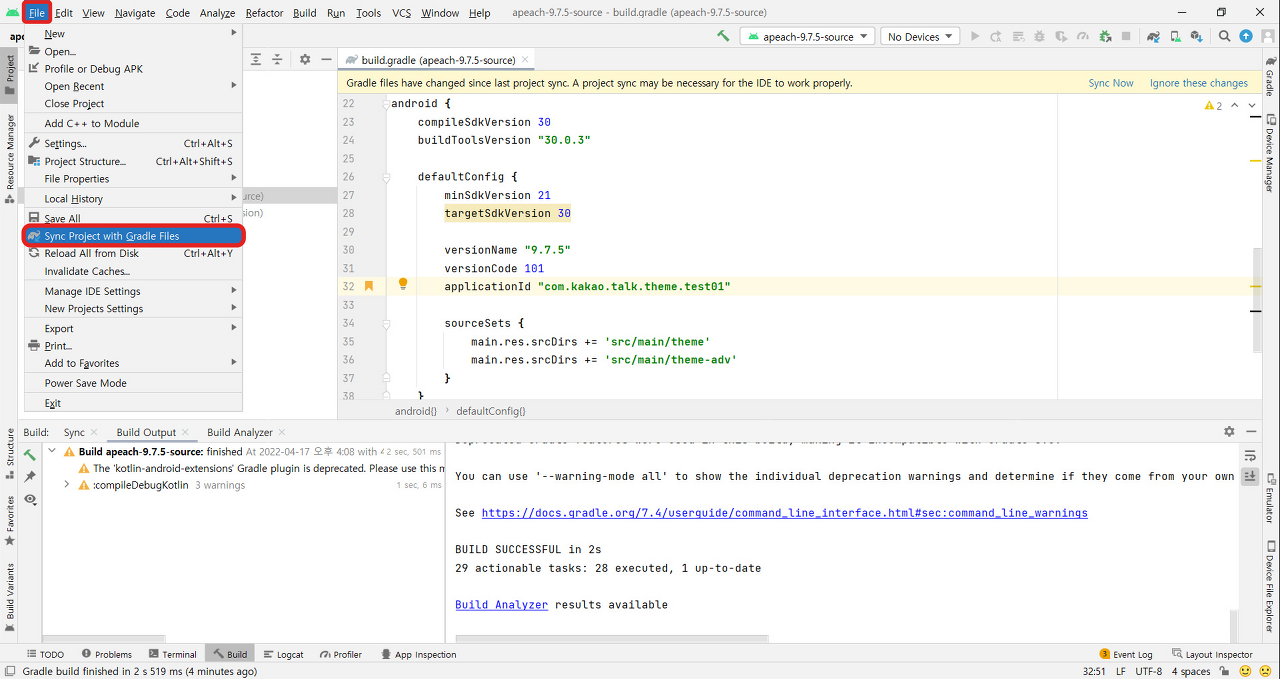Screen dimensions: 1280x679
Task: Open the Gradle panel on the right sidebar
Action: (x=1272, y=74)
